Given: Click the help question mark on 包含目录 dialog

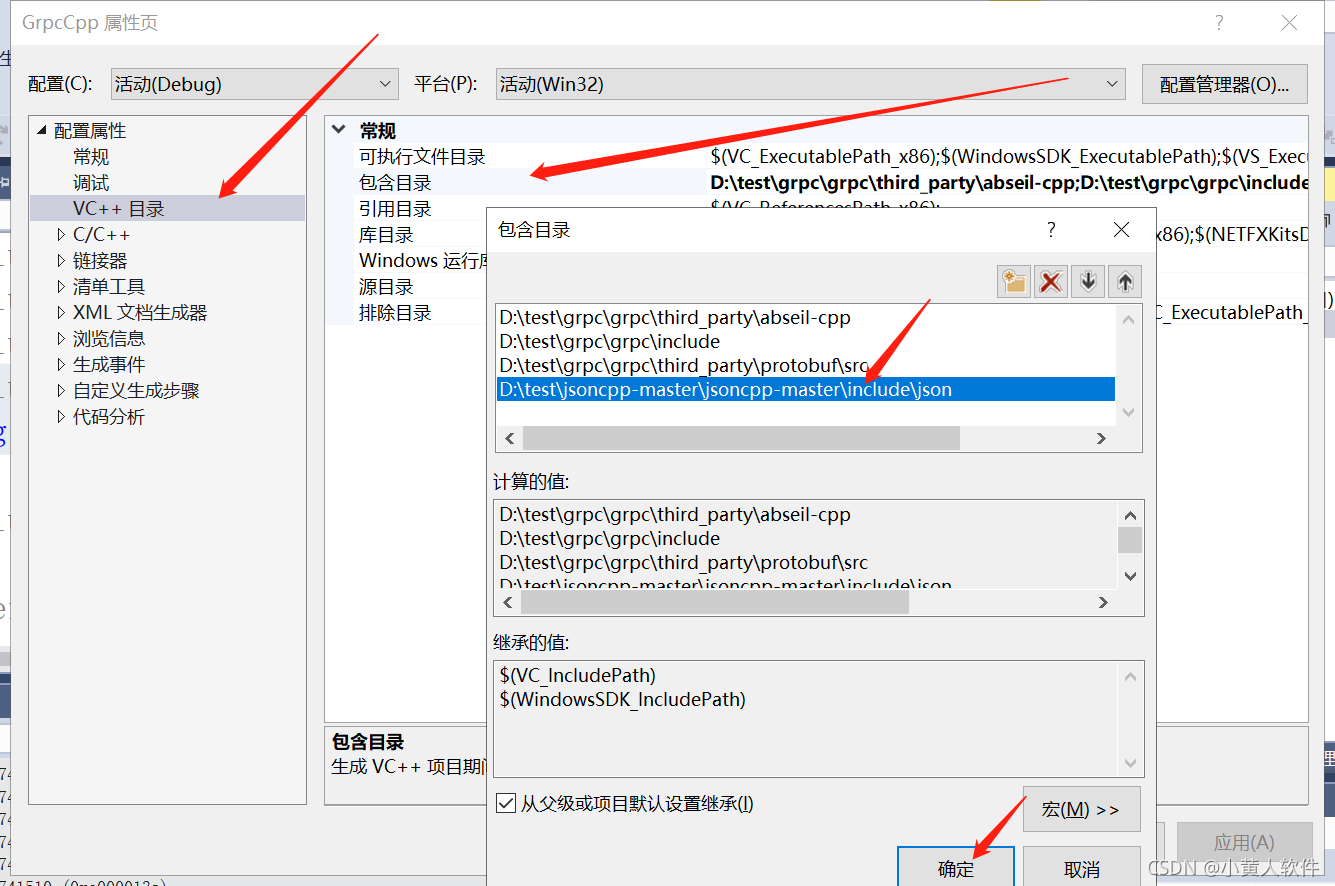Looking at the screenshot, I should coord(1050,229).
